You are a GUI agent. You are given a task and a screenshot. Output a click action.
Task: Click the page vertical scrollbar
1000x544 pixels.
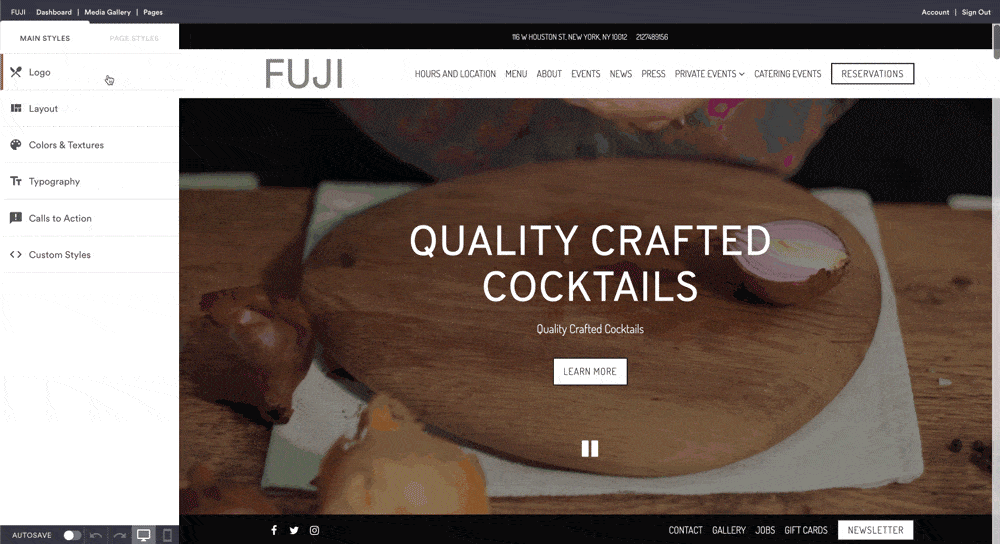click(x=996, y=42)
